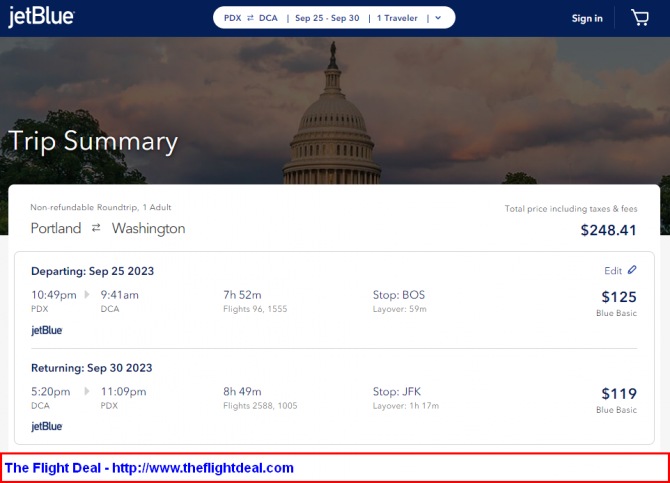Click the jetBlue logo in header
670x483 pixels.
pyautogui.click(x=41, y=17)
